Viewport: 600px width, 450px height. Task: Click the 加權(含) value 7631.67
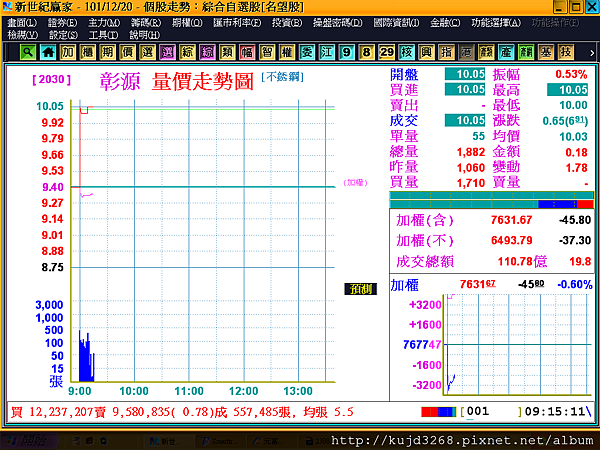[511, 220]
